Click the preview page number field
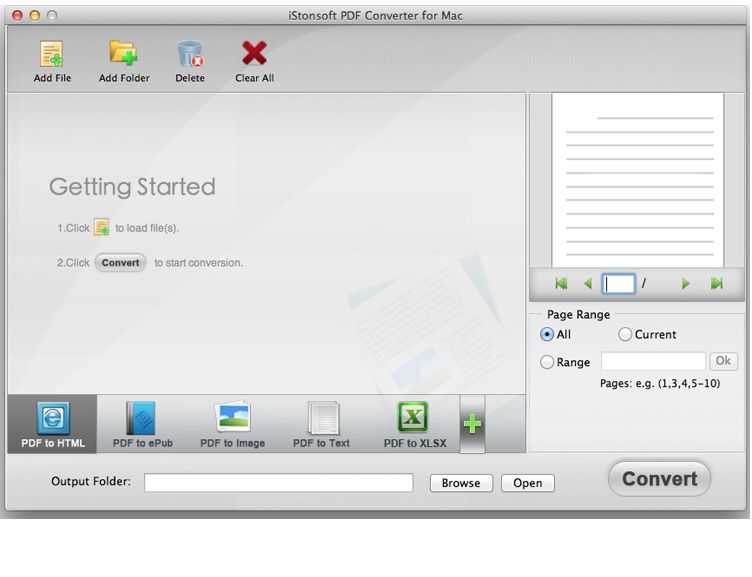Viewport: 752px width, 577px height. click(619, 283)
